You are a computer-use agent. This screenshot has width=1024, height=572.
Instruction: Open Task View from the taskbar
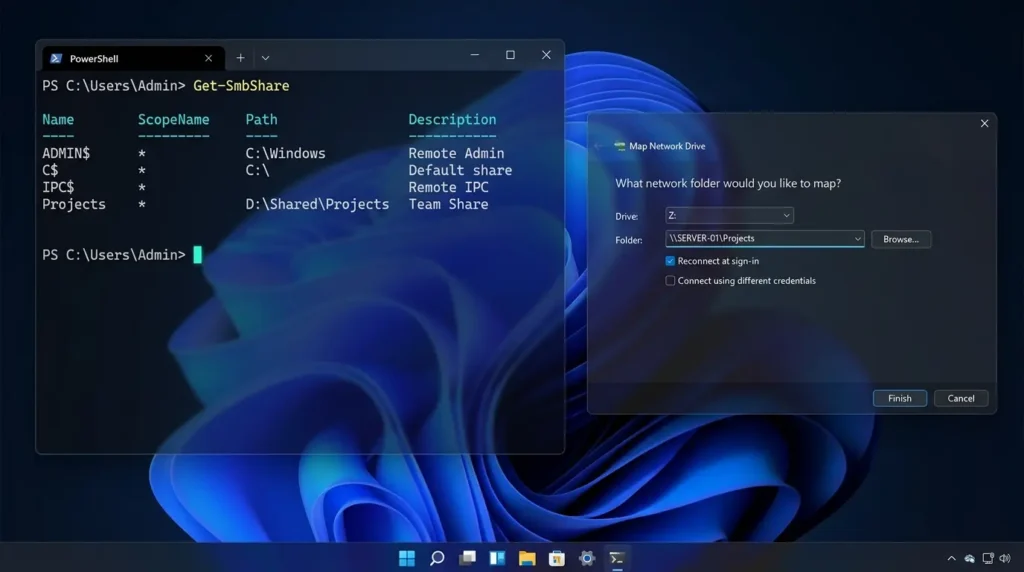pos(467,558)
